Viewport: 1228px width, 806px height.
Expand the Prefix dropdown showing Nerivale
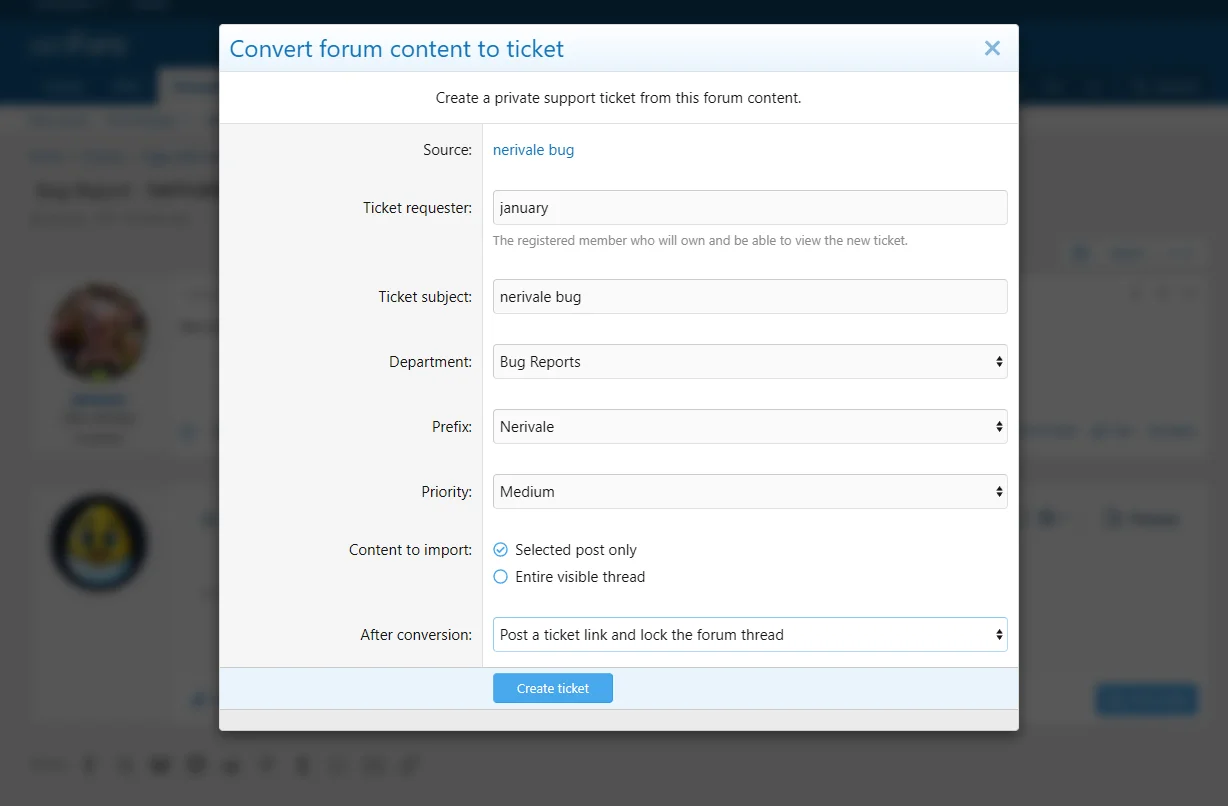coord(750,427)
